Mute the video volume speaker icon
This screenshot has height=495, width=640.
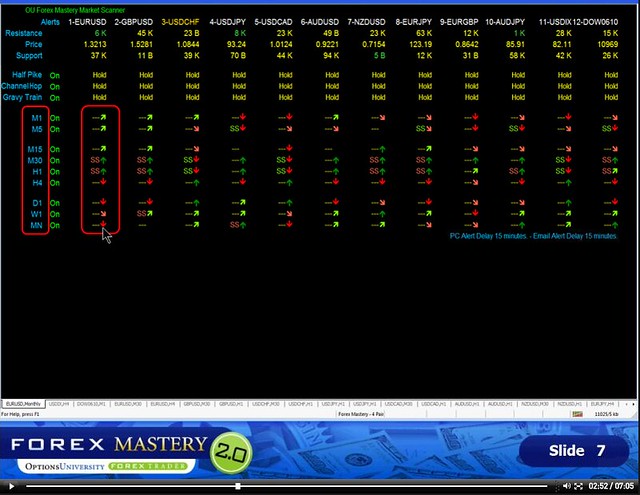567,486
